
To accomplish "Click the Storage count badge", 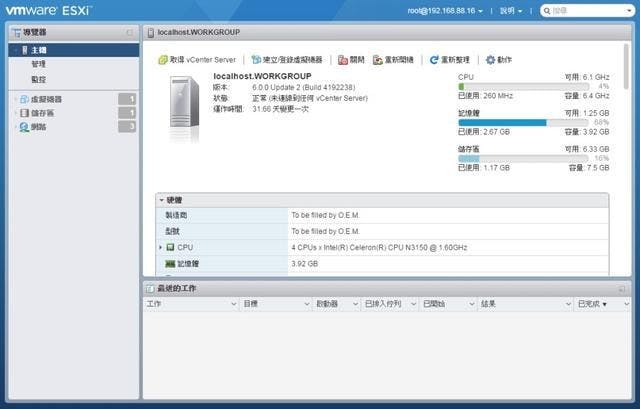I will click(x=127, y=113).
